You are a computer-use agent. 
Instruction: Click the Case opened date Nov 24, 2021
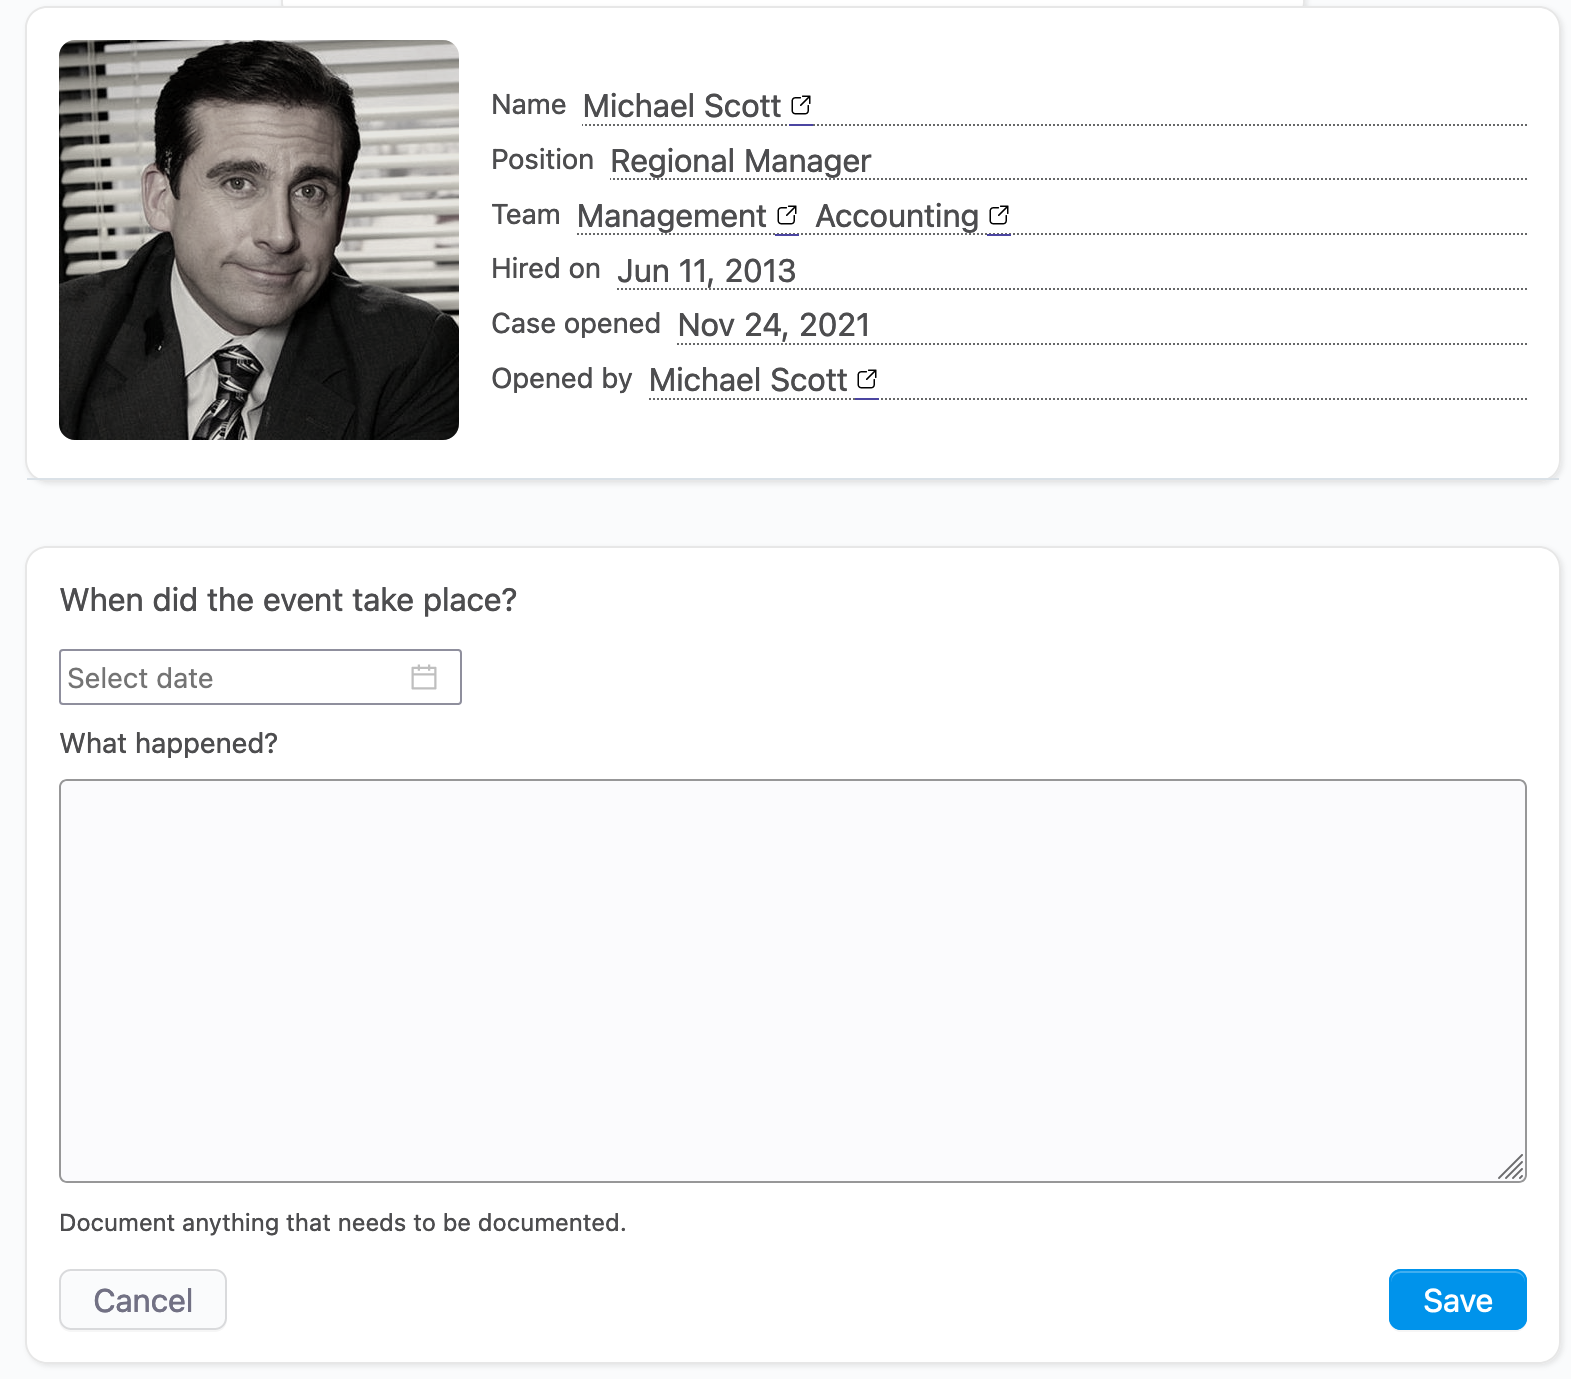point(774,325)
